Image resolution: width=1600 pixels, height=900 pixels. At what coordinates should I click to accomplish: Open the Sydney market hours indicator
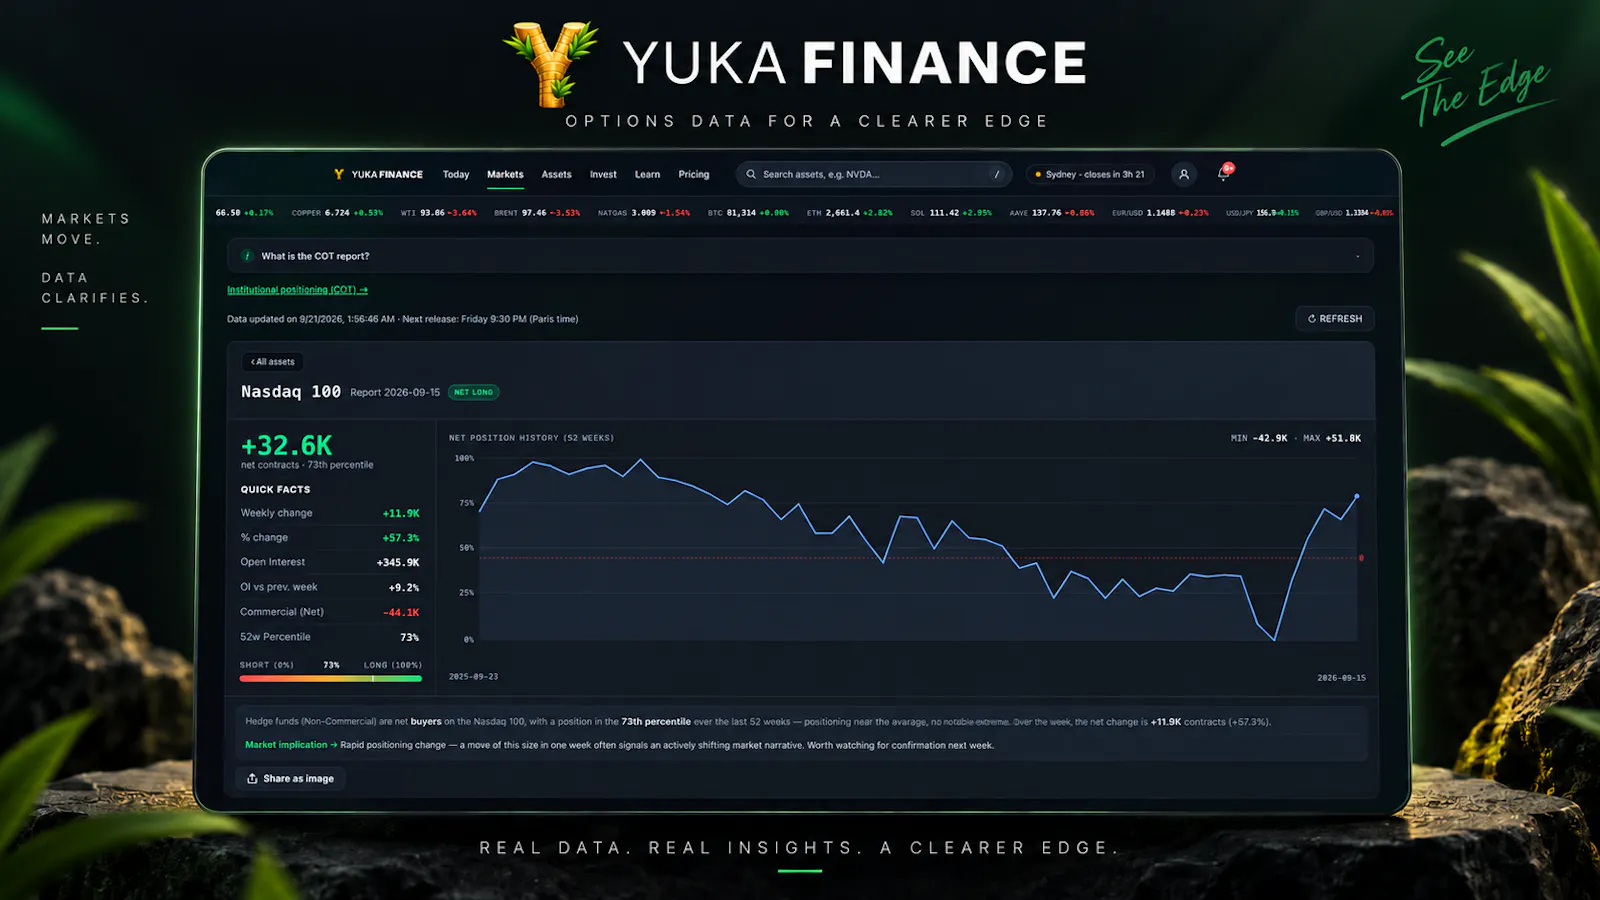tap(1090, 174)
